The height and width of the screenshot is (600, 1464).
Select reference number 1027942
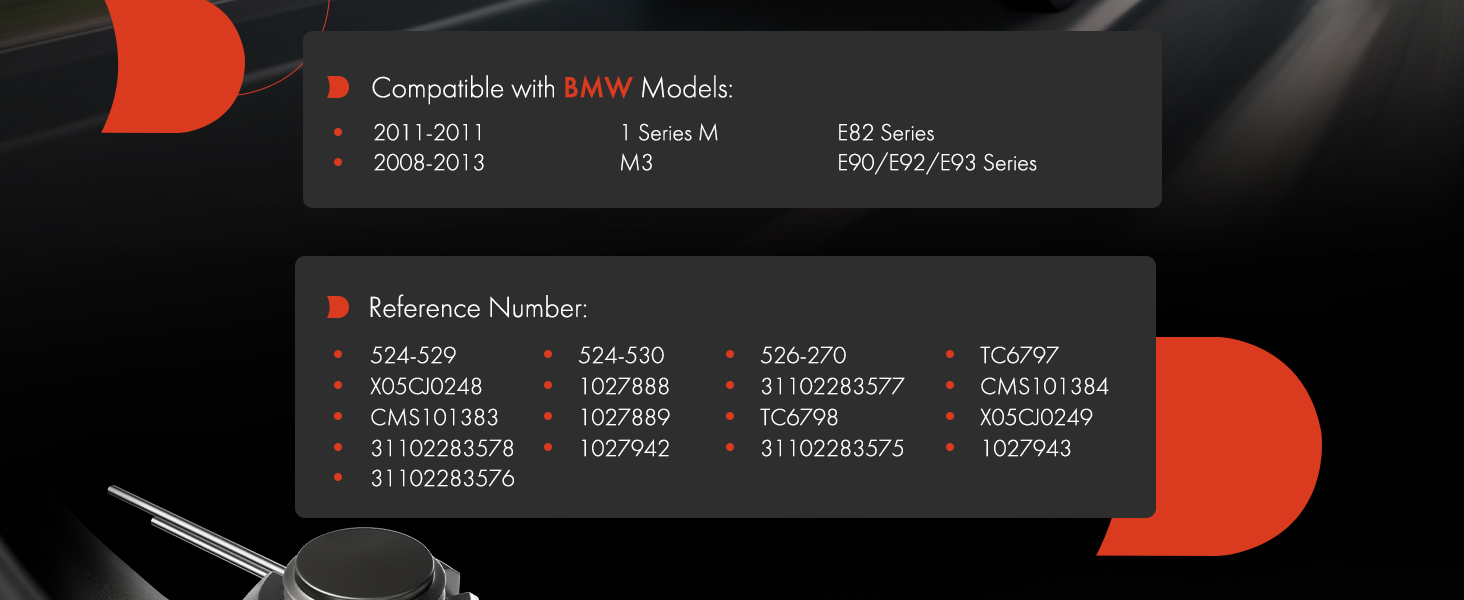tap(624, 448)
